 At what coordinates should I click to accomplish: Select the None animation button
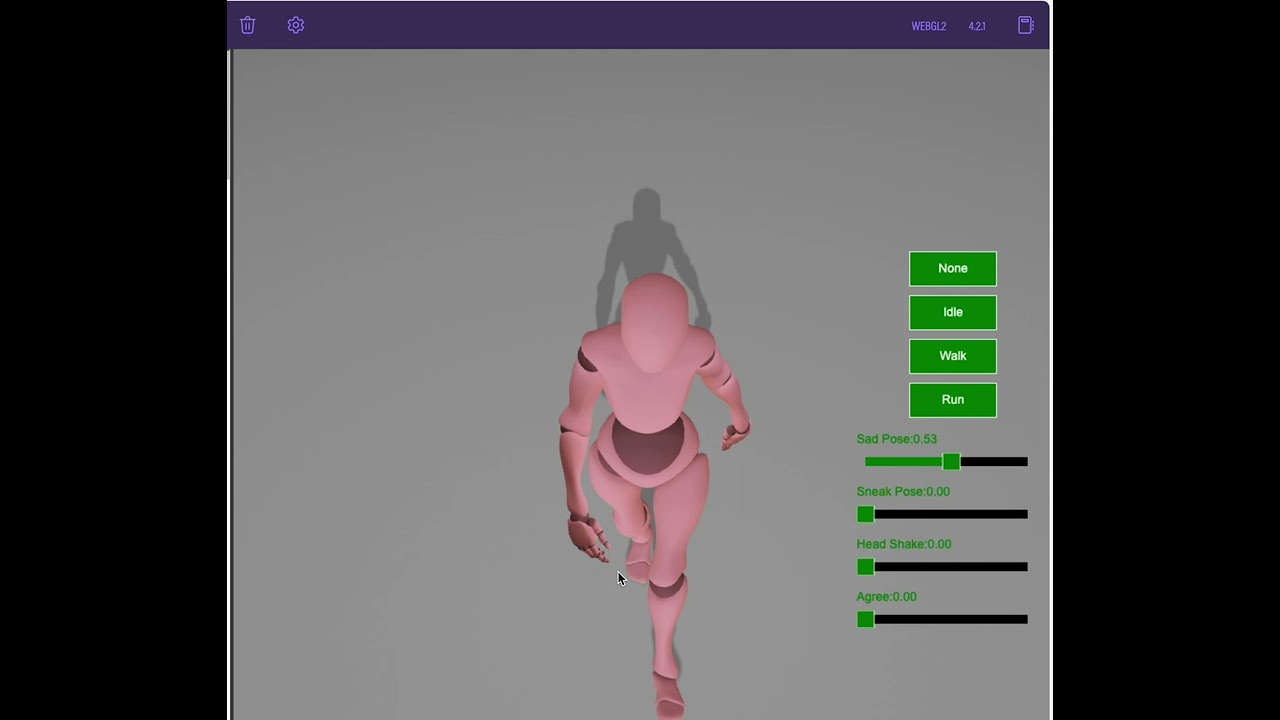[953, 268]
